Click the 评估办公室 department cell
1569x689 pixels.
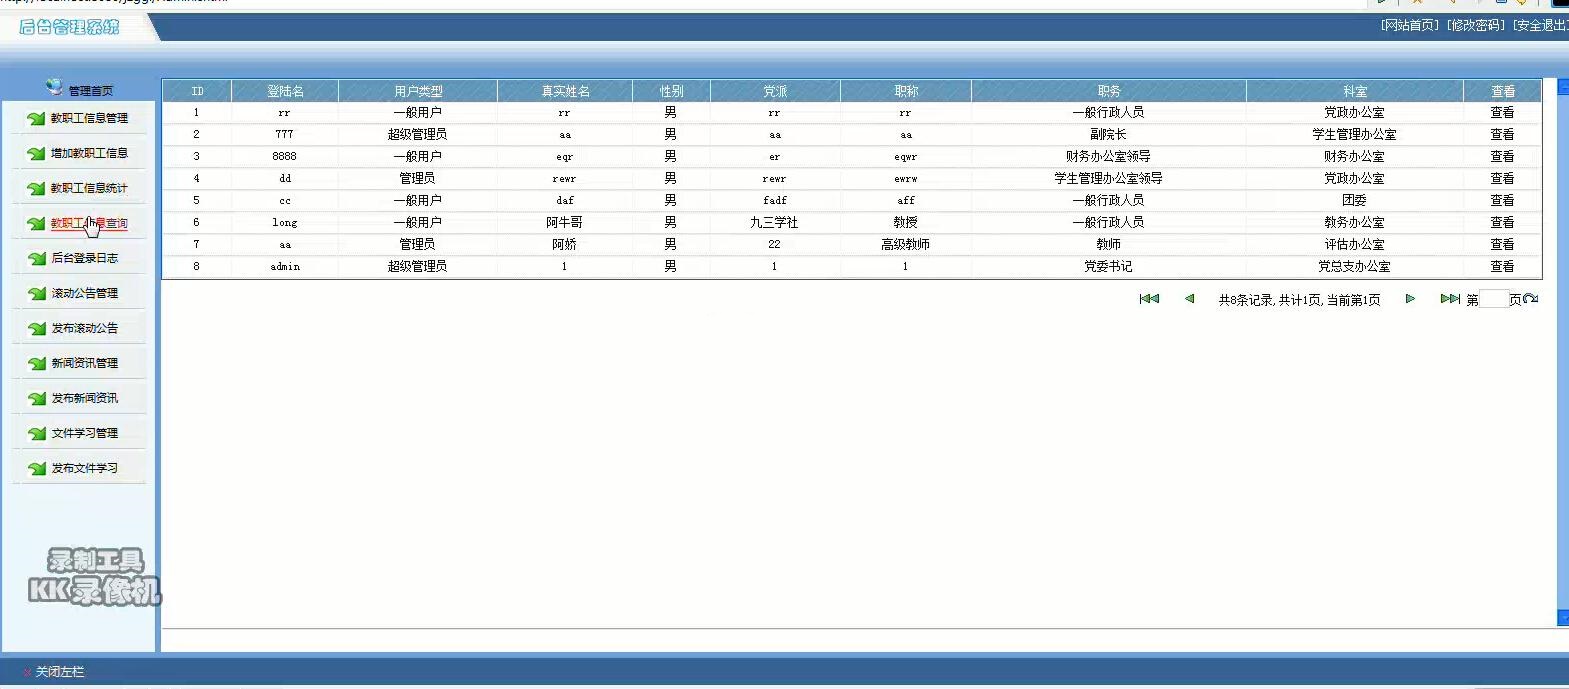point(1354,244)
